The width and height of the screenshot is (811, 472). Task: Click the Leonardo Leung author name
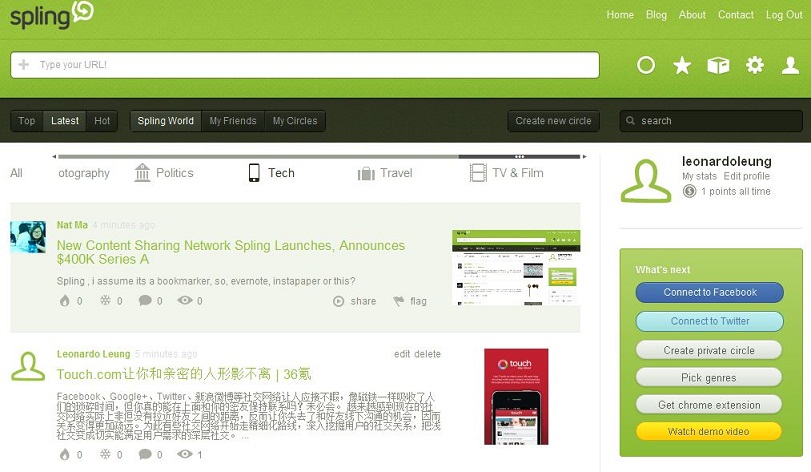pyautogui.click(x=94, y=354)
